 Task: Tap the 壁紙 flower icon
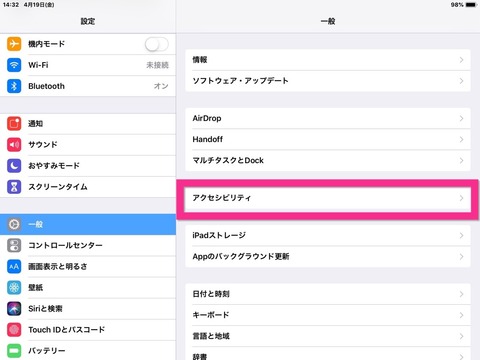coord(14,287)
